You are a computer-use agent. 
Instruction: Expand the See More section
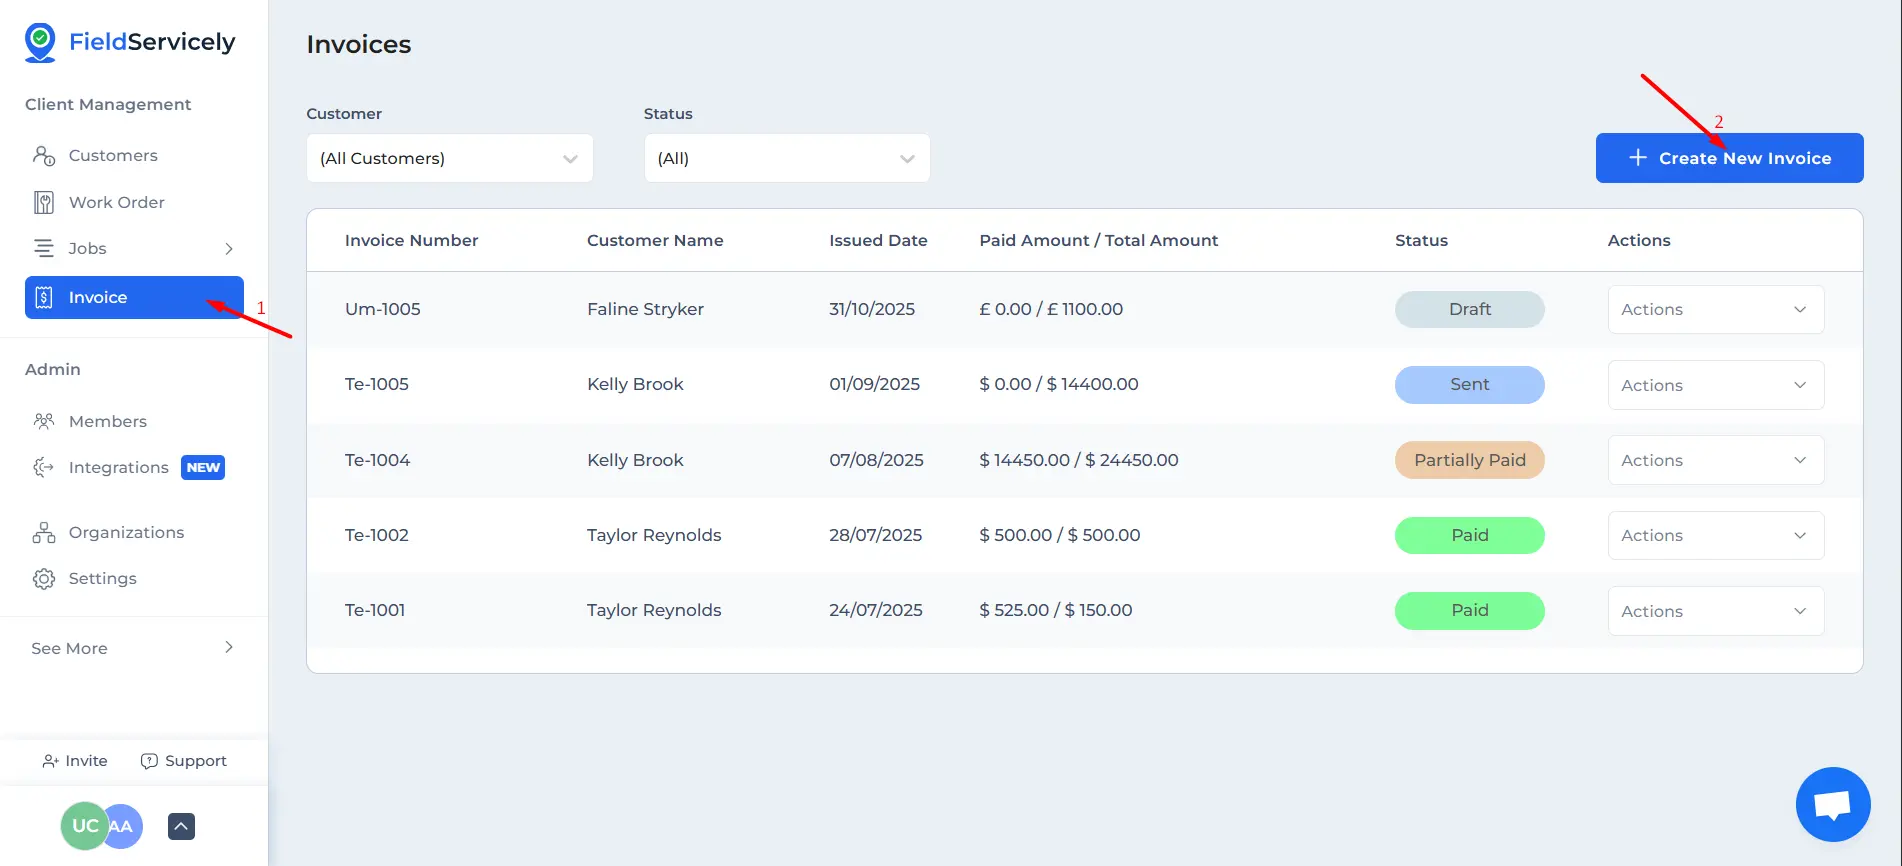tap(134, 648)
